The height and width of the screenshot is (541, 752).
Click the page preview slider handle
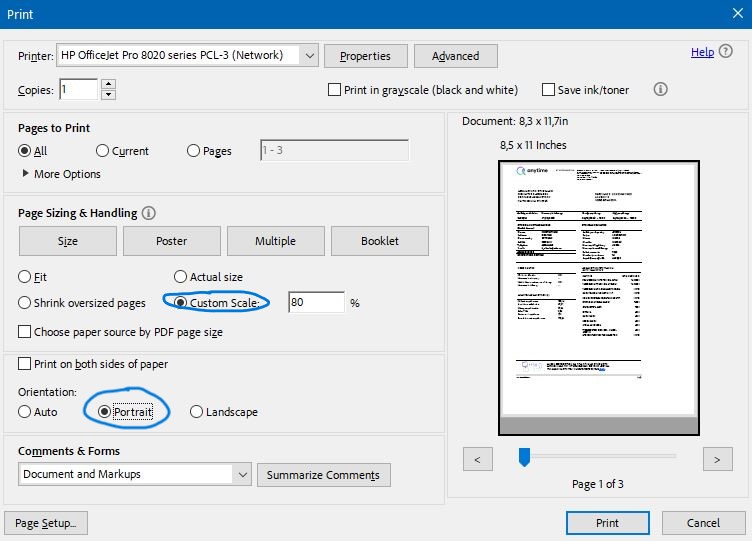coord(522,457)
